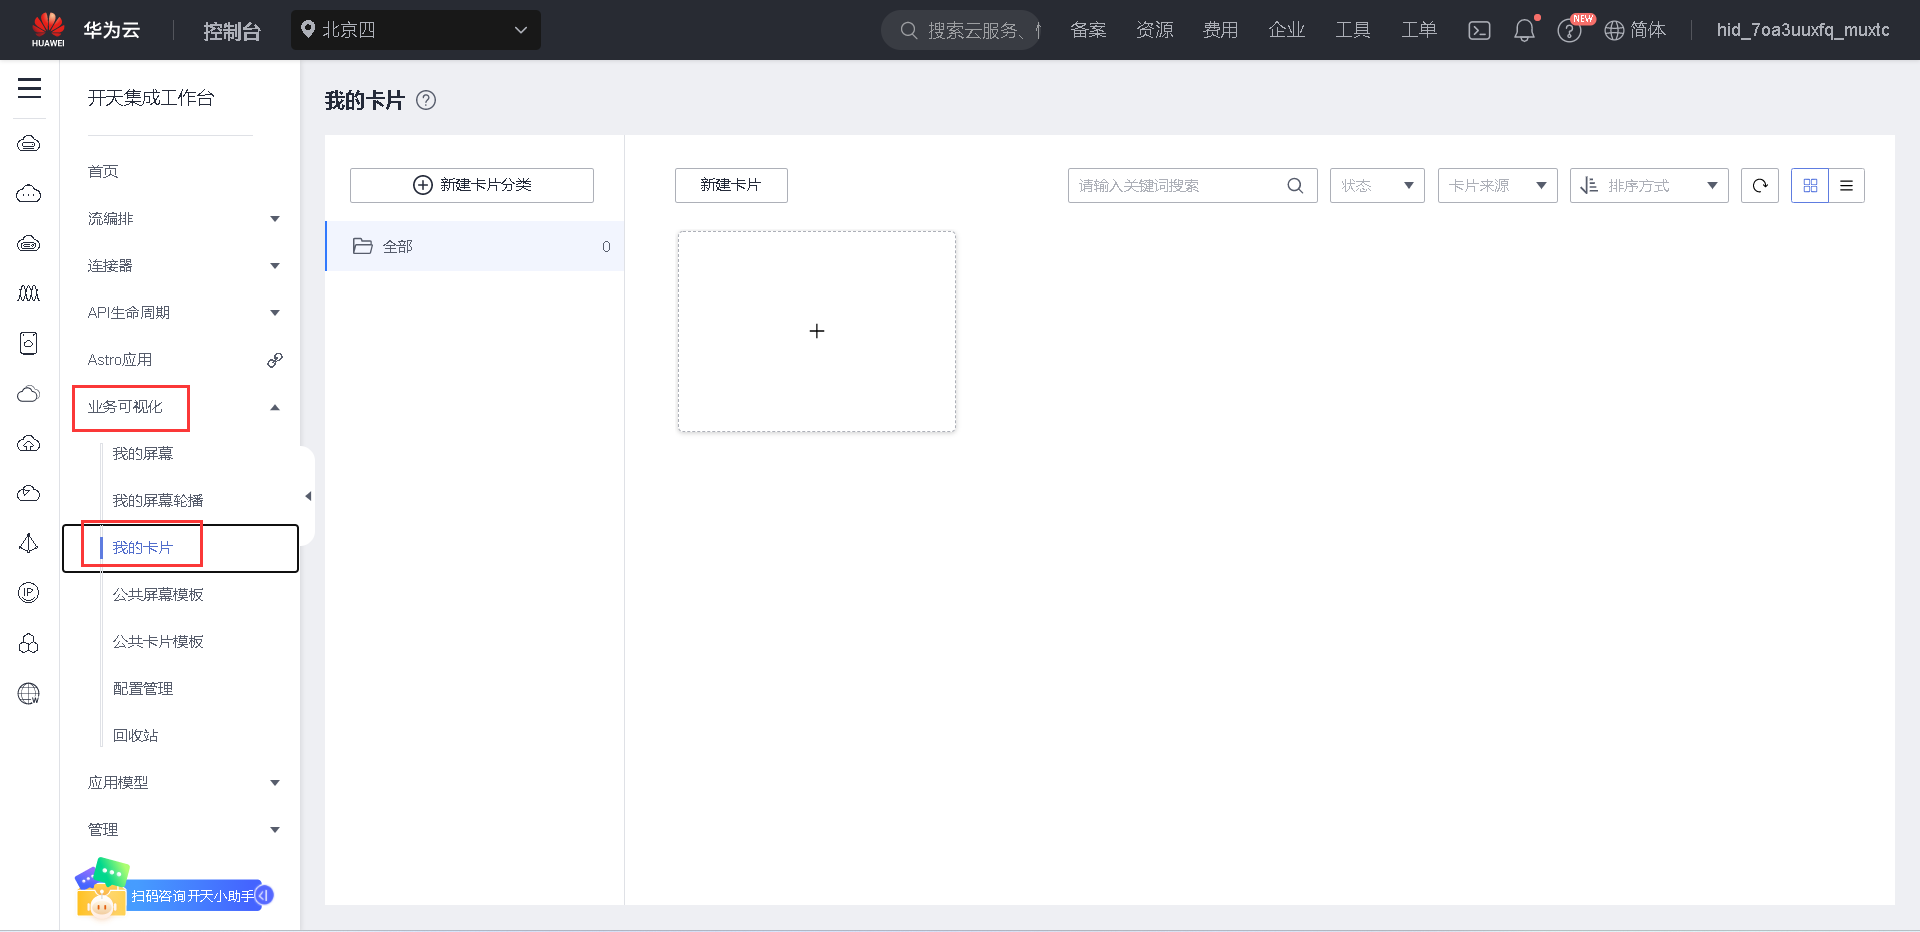Open the 排序方式 sort dropdown
This screenshot has height=932, width=1920.
pos(1649,185)
